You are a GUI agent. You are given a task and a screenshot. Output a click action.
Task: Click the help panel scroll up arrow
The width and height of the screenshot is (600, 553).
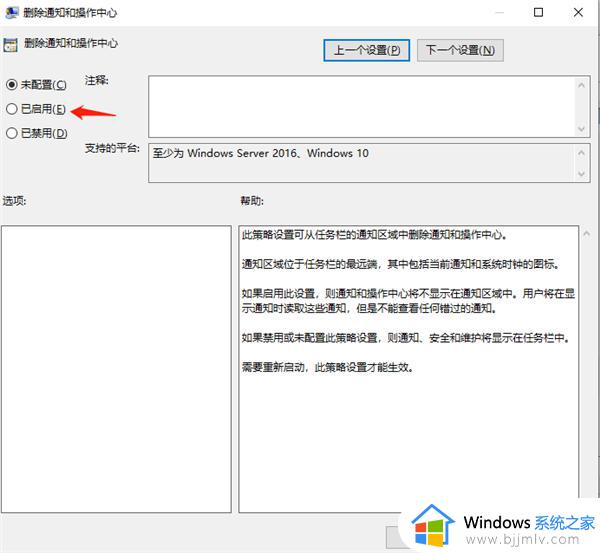point(586,233)
